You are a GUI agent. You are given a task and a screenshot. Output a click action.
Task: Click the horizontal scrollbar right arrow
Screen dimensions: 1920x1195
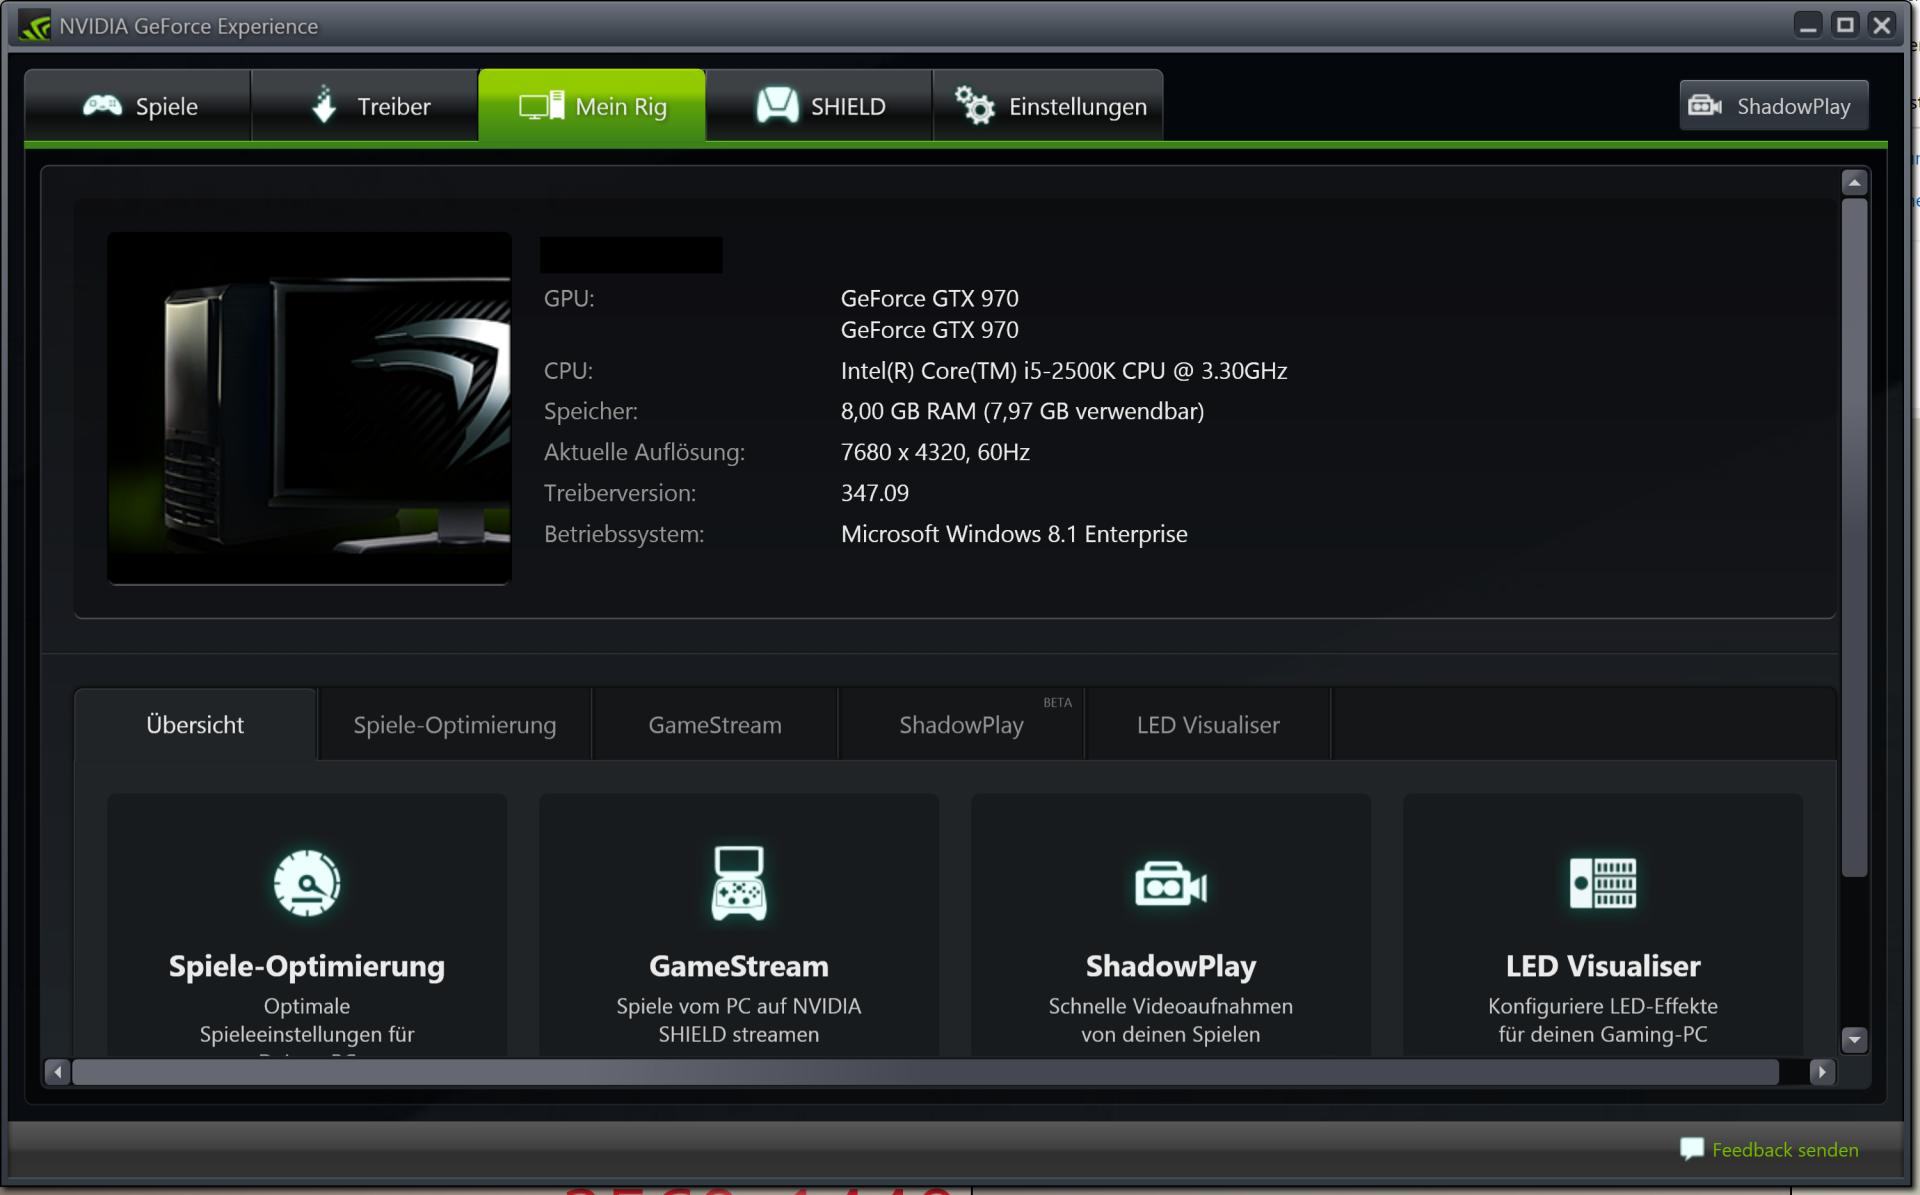click(x=1822, y=1072)
